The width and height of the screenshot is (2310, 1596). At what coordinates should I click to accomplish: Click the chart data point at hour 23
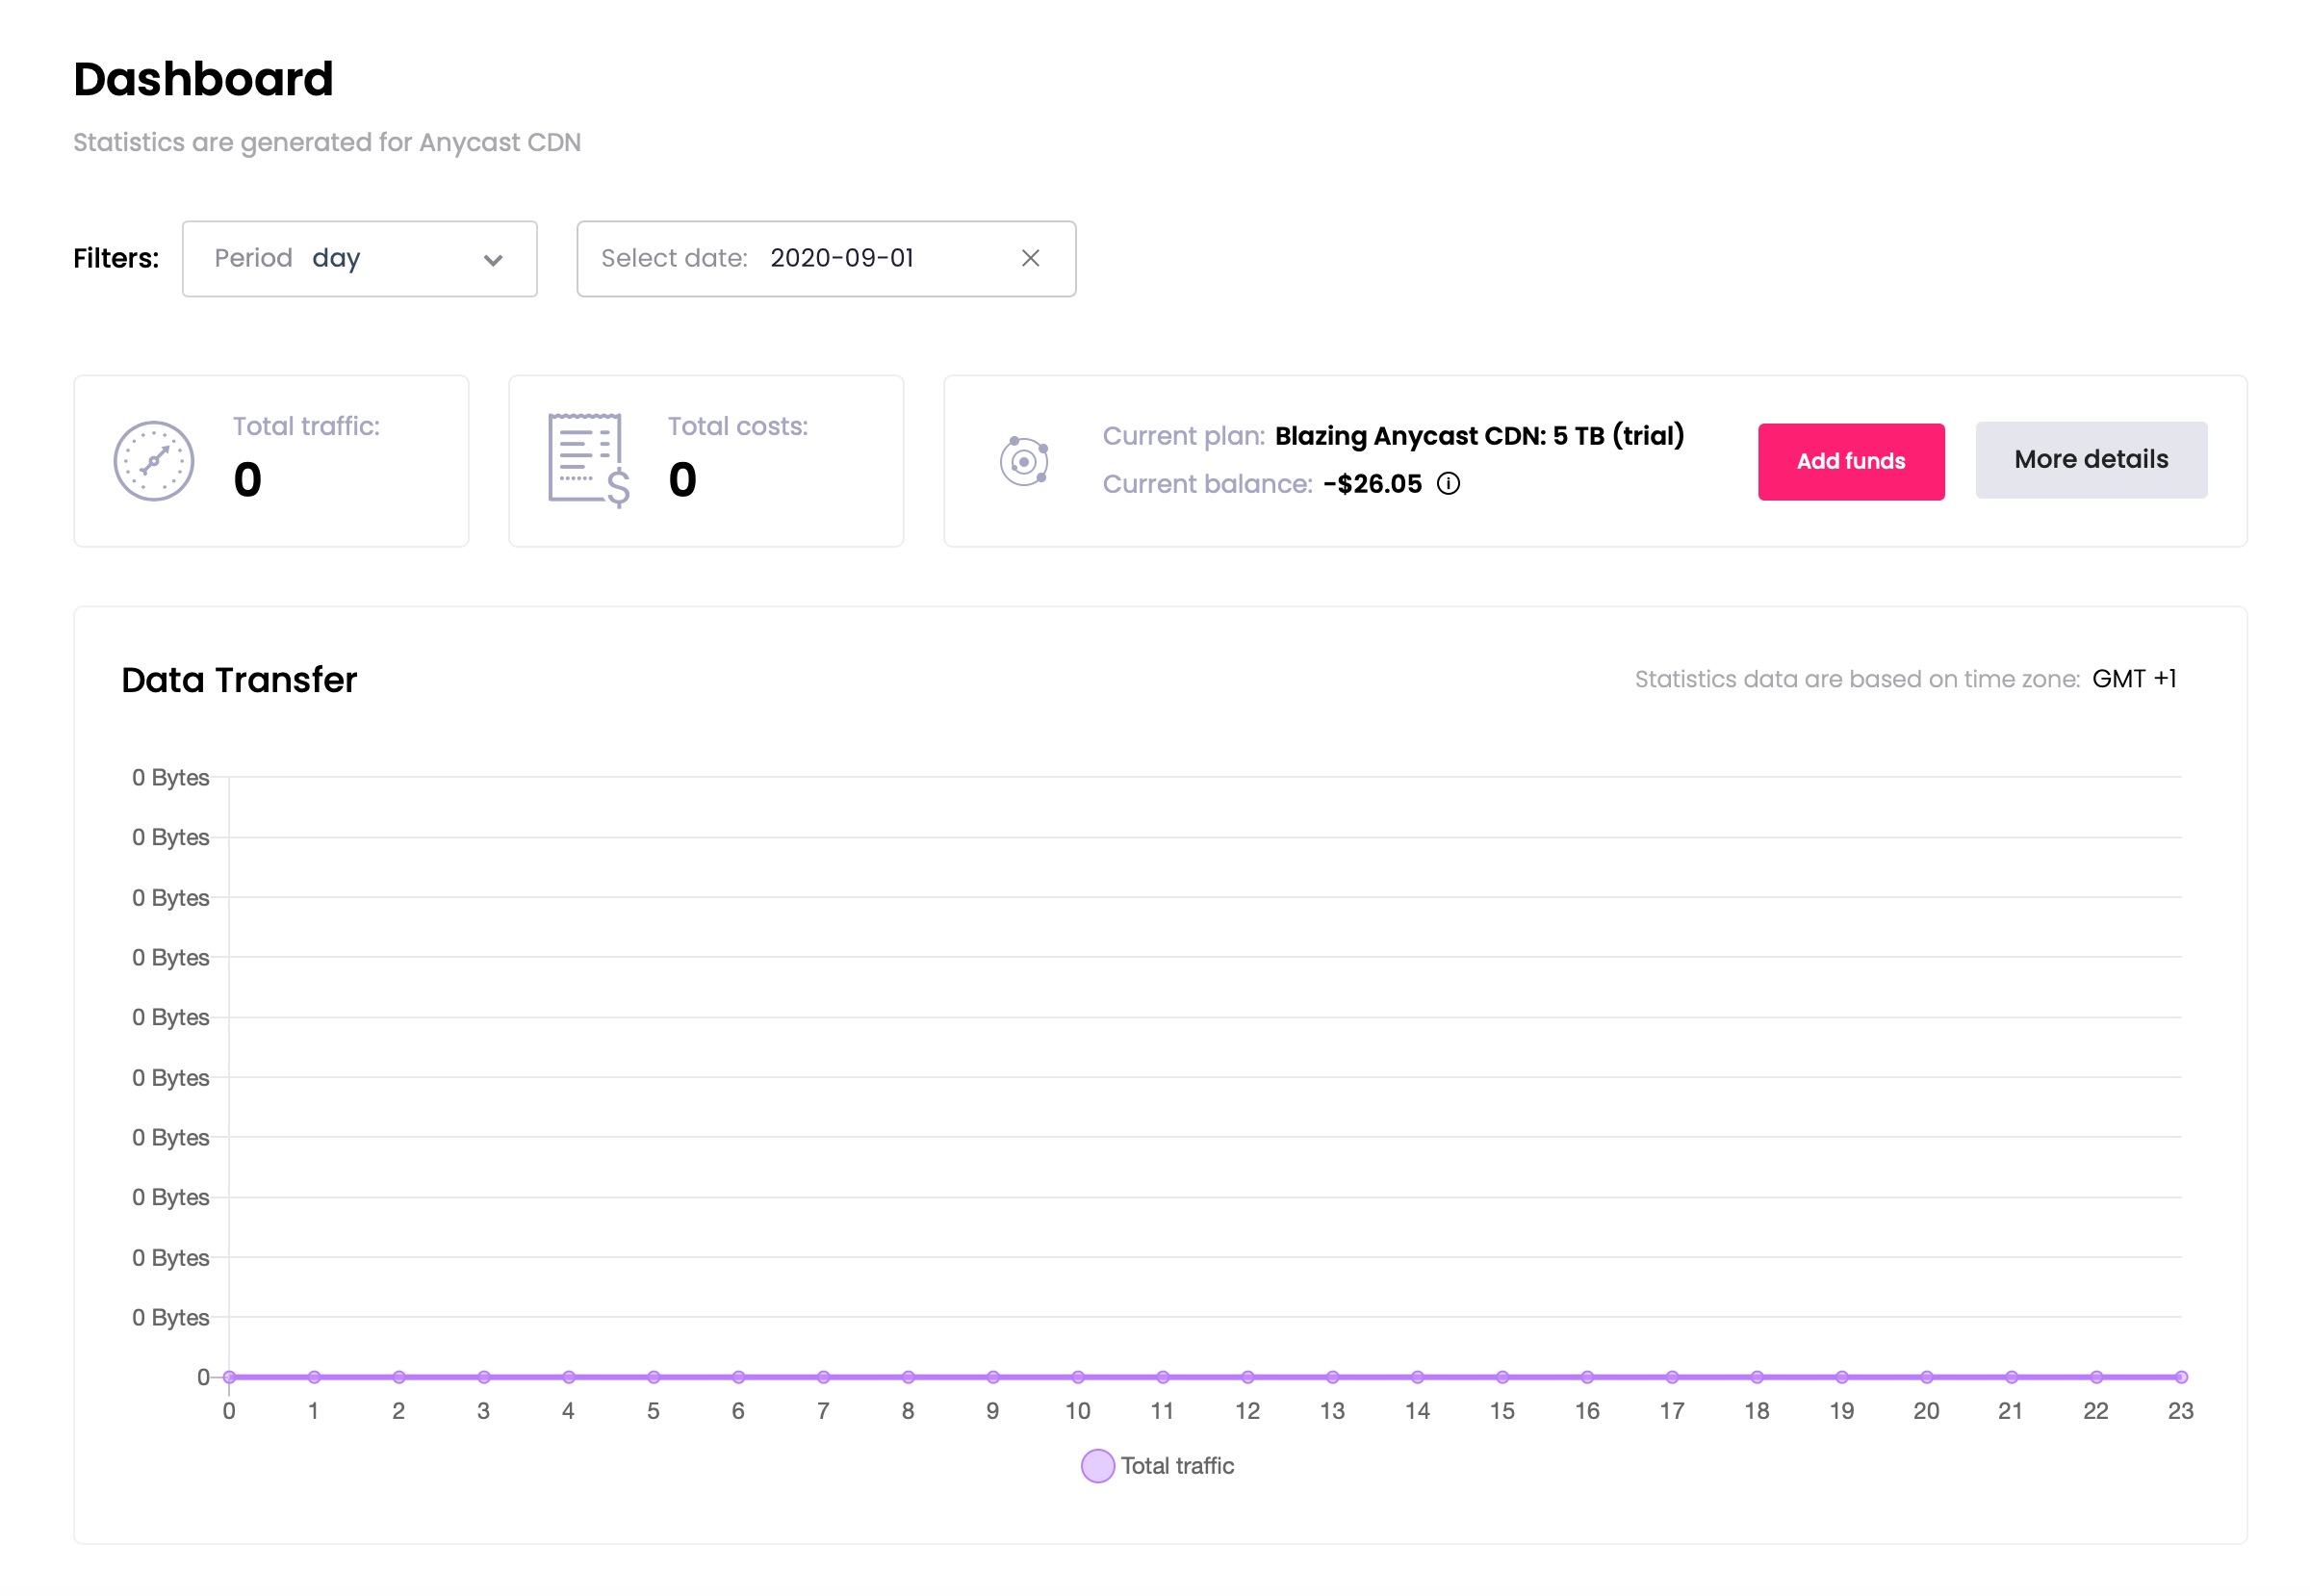click(2181, 1377)
